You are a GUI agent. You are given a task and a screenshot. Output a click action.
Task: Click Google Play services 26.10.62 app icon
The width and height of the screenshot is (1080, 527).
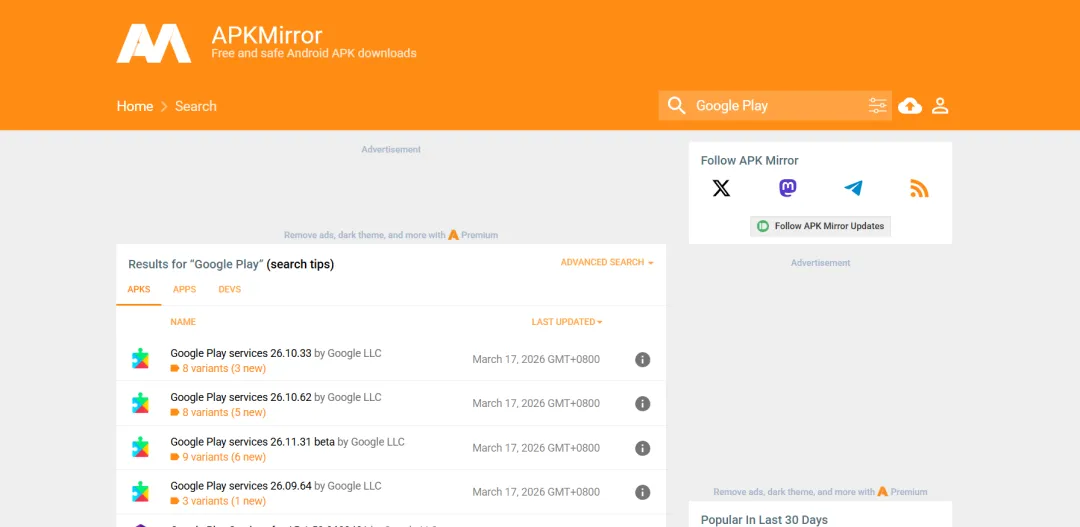141,403
